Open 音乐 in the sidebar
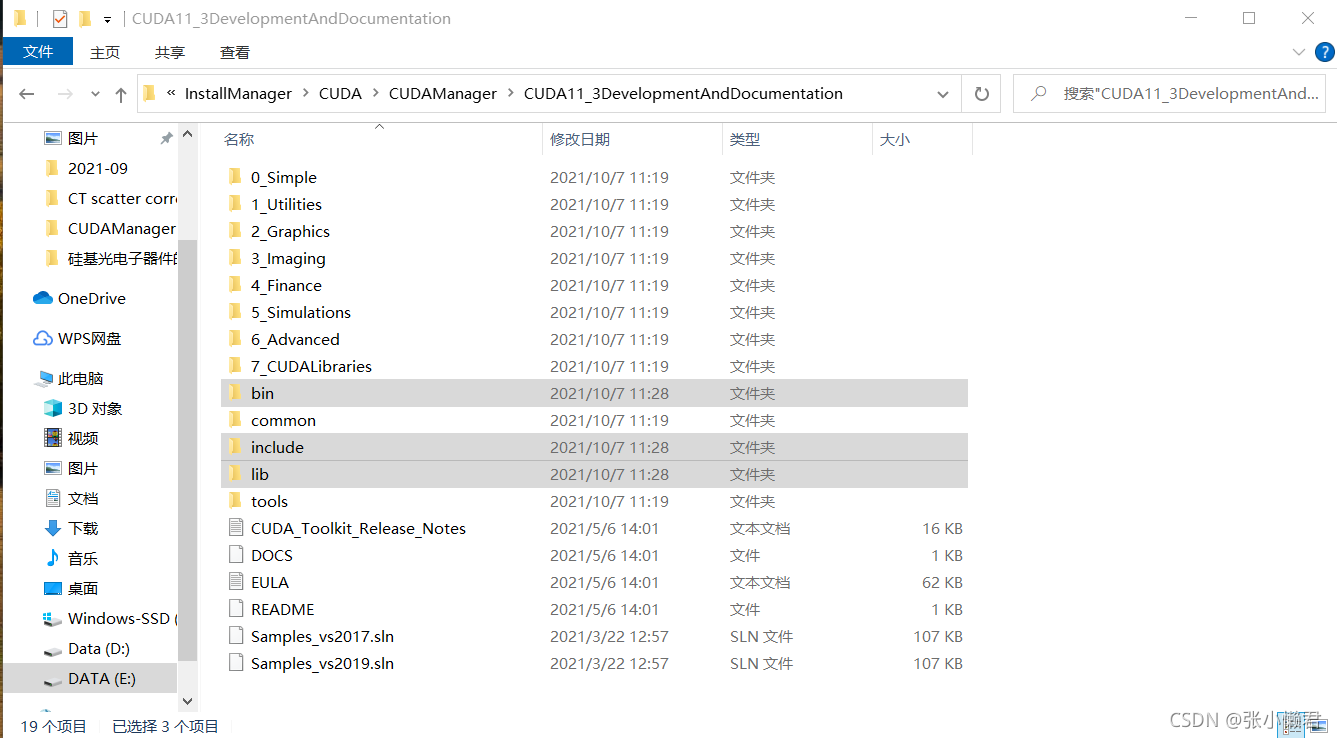The image size is (1337, 738). point(71,558)
